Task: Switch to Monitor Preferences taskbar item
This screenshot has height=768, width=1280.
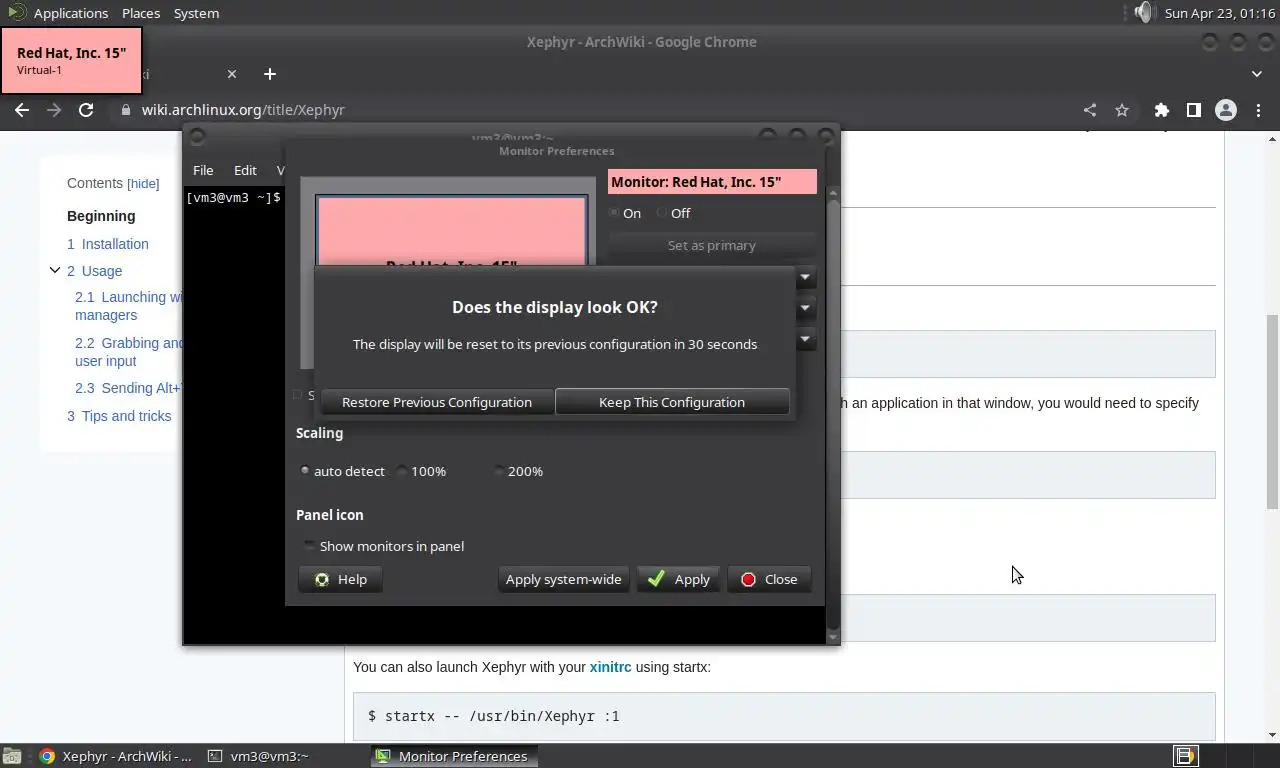Action: click(454, 756)
